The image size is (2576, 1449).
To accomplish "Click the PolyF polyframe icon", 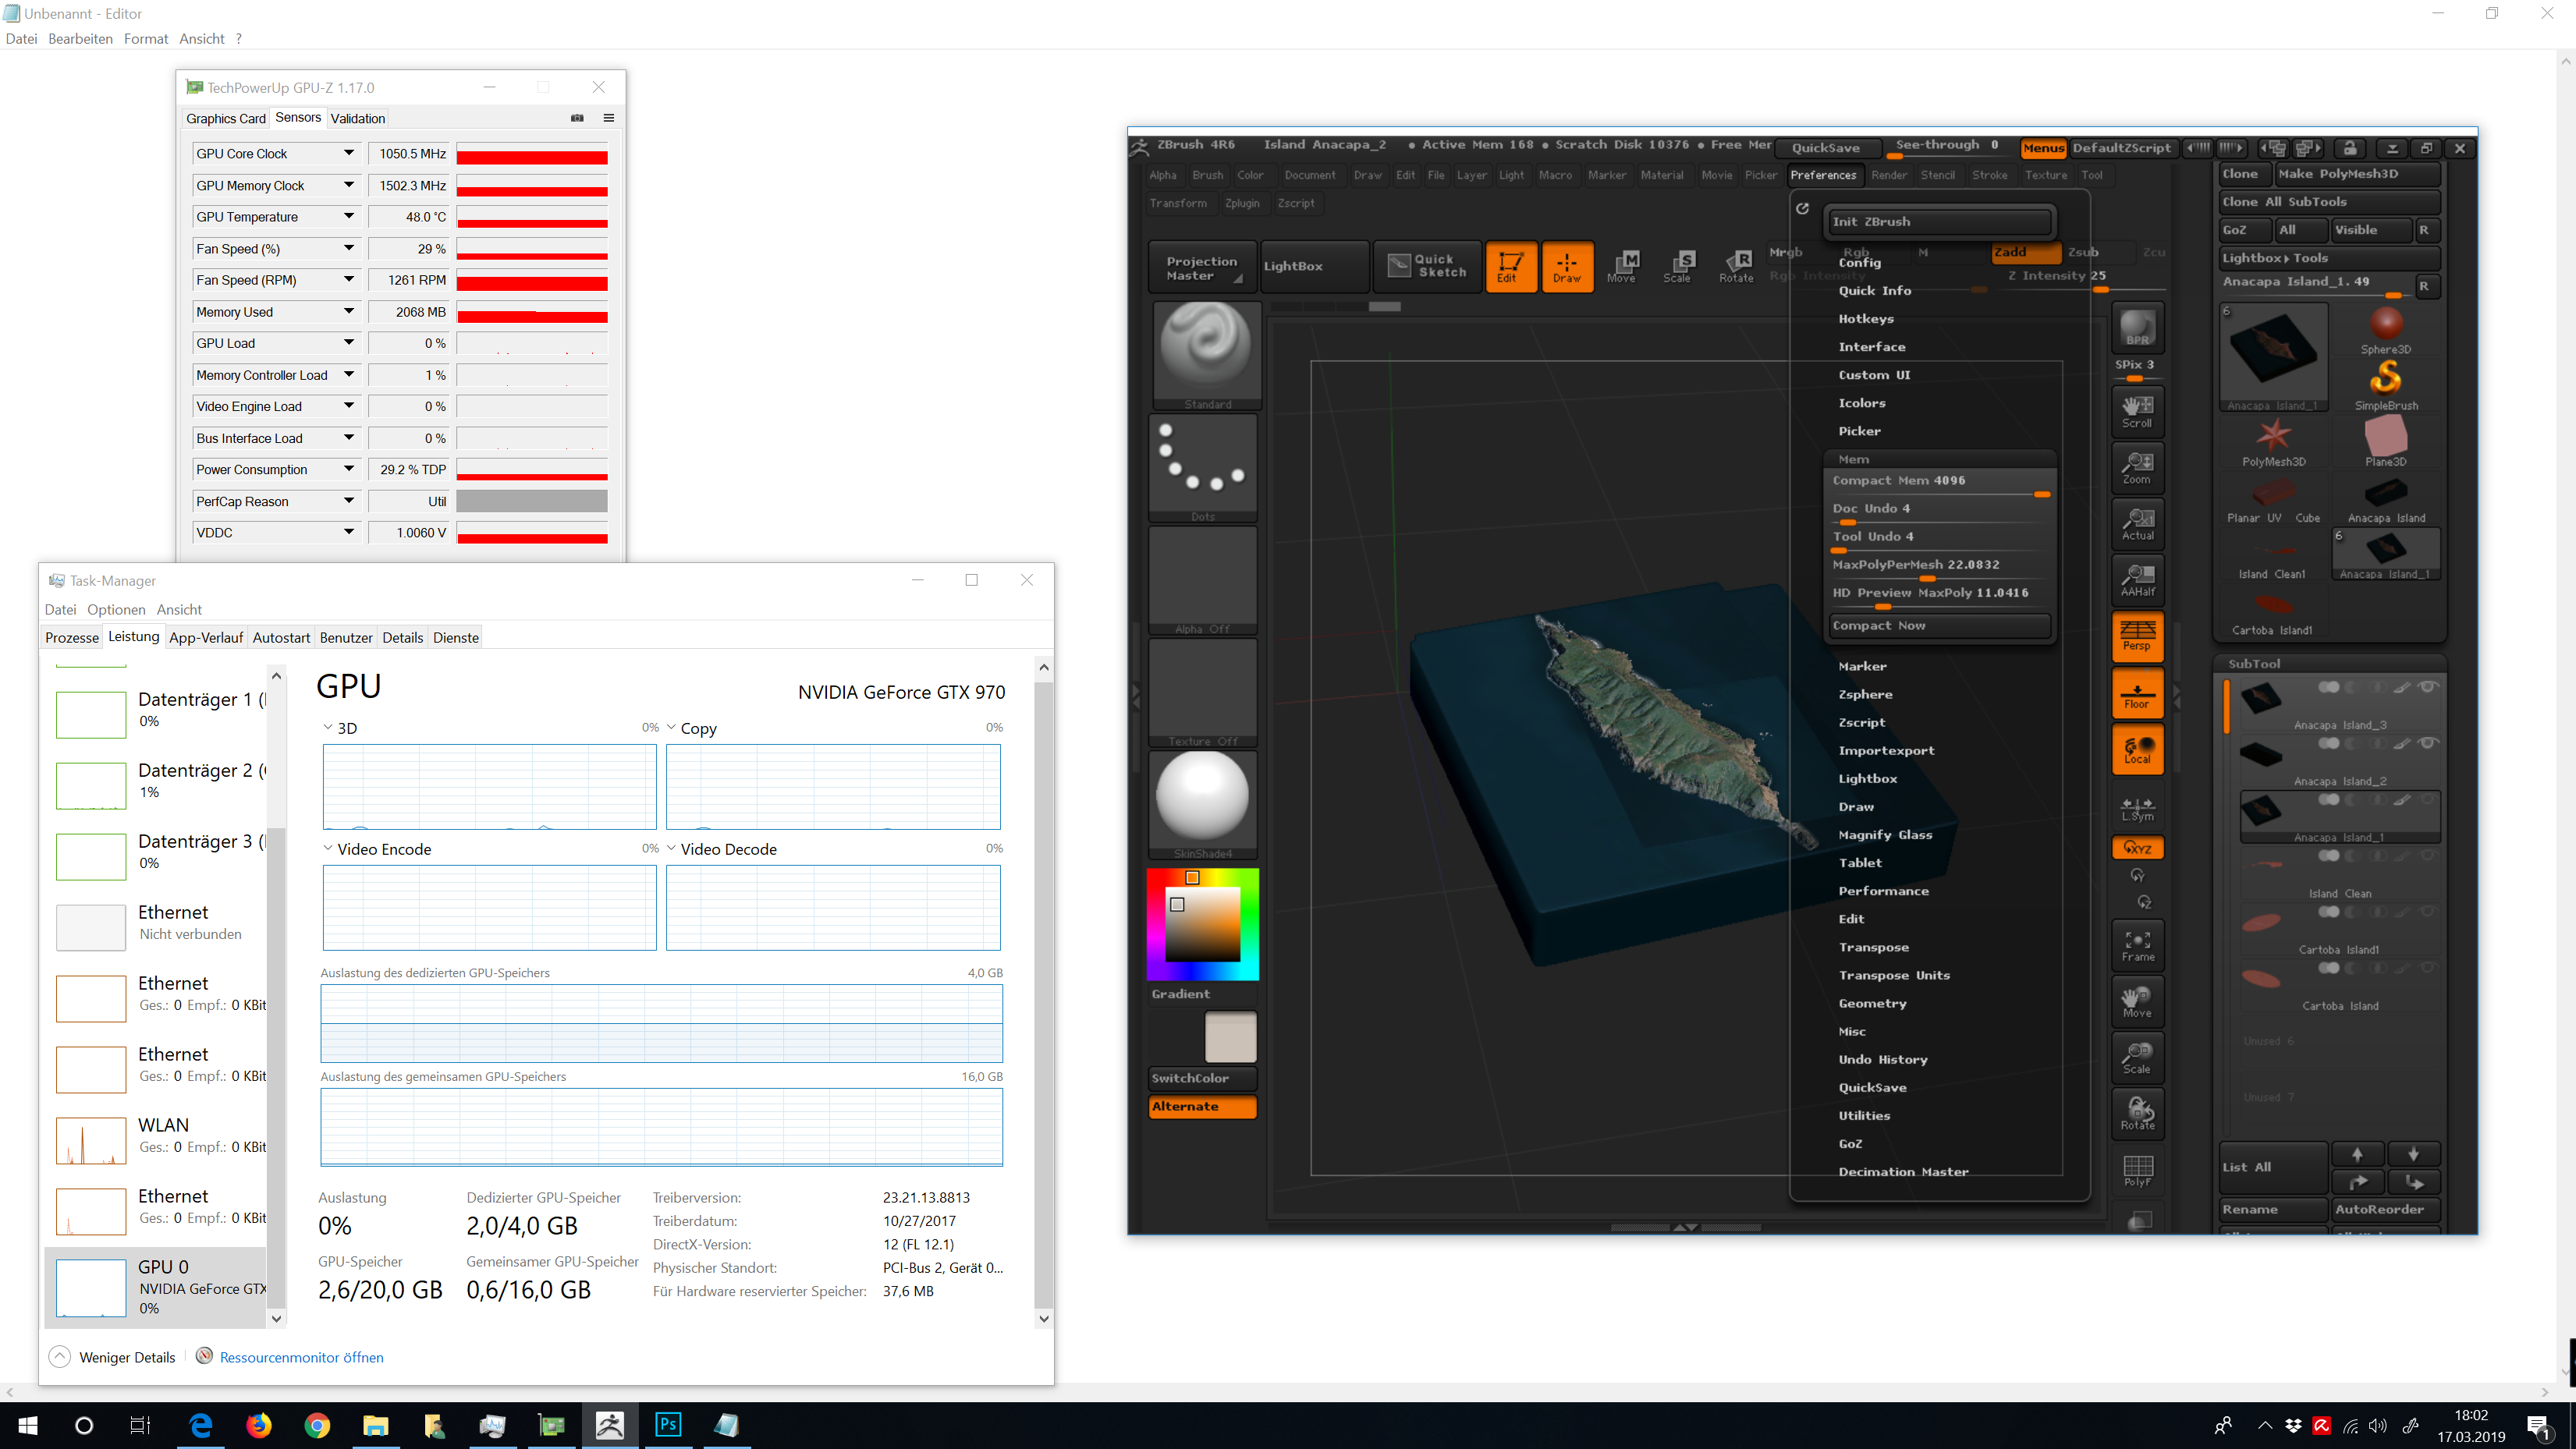I will point(2138,1170).
